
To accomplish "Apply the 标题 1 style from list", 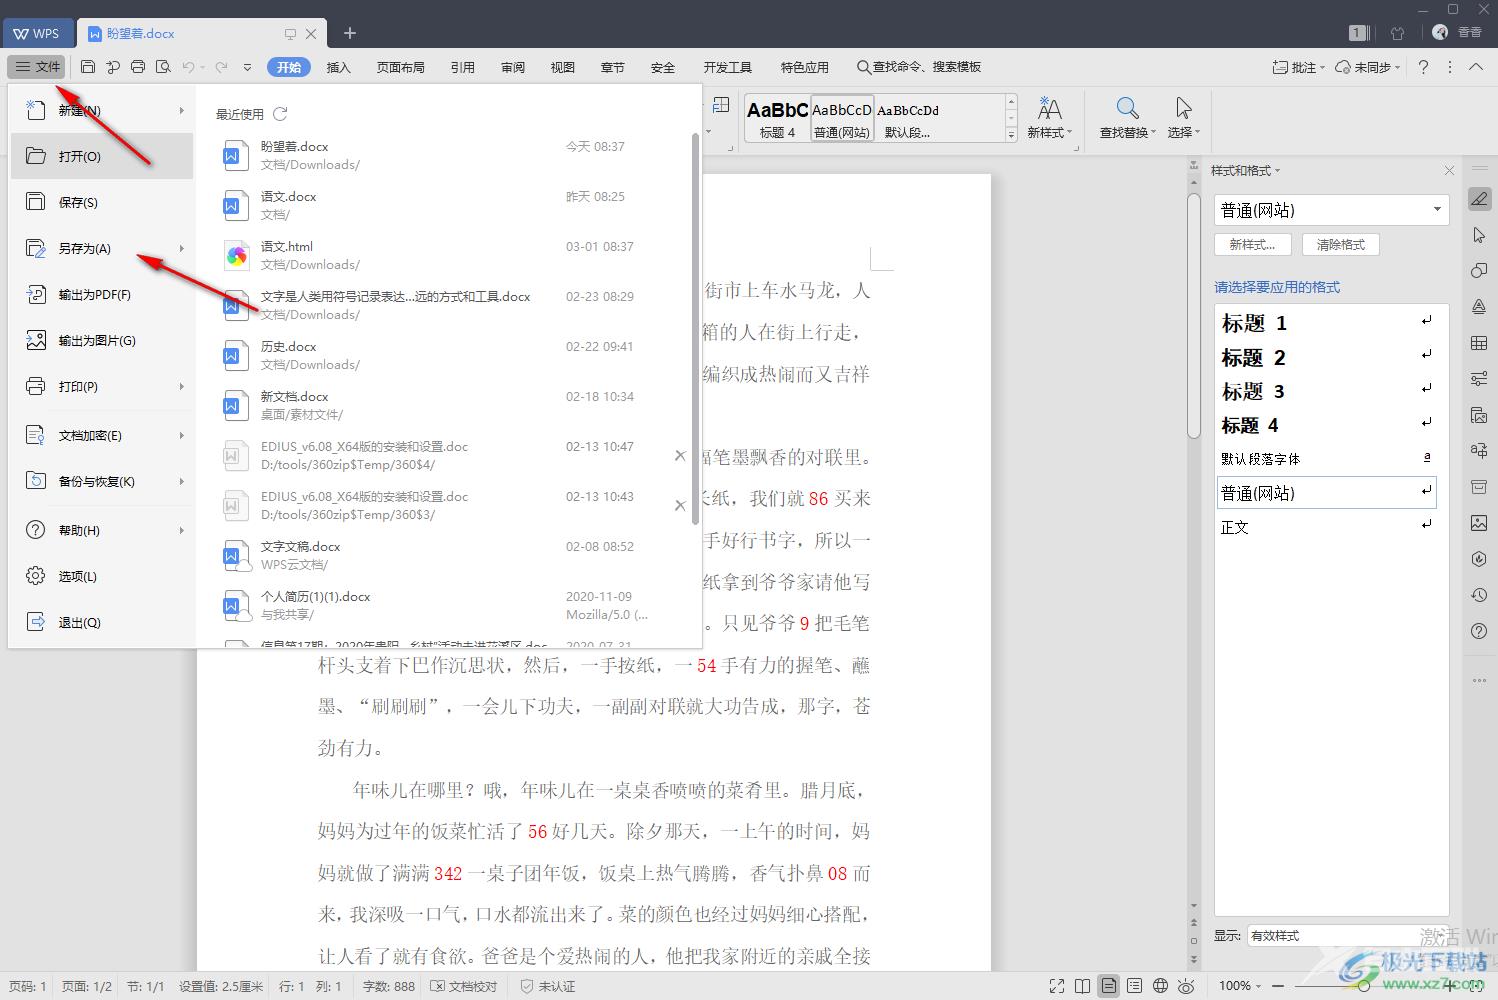I will click(1327, 323).
